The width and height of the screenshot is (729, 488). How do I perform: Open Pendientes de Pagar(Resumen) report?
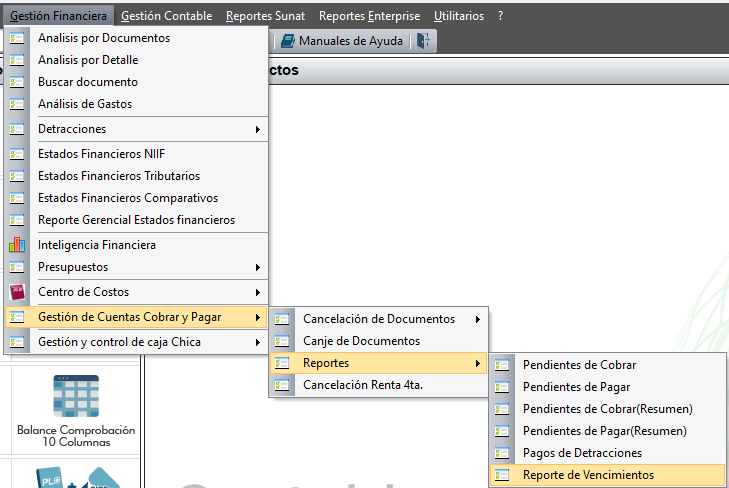click(608, 431)
